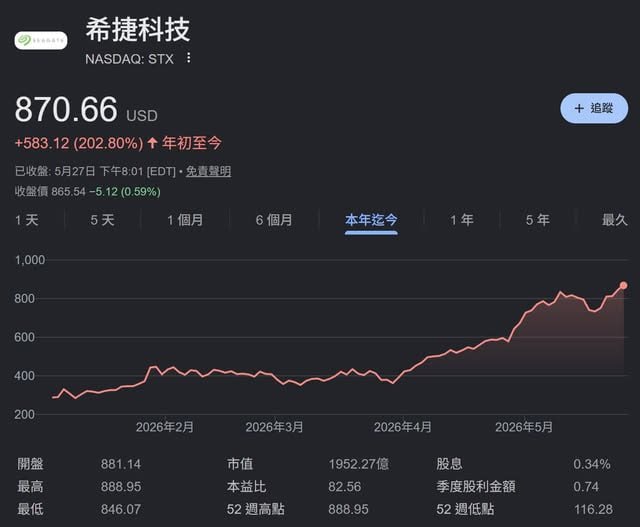Click the 1952.27億 market cap value

click(359, 464)
